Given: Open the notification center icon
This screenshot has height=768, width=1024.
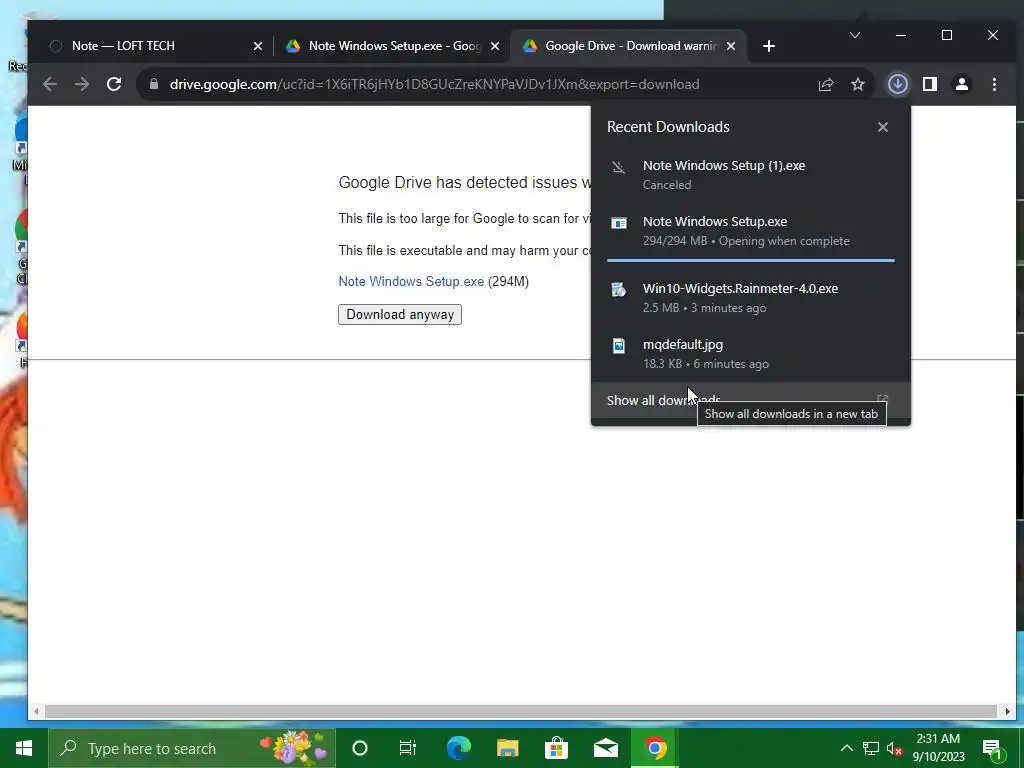Looking at the screenshot, I should pos(993,748).
